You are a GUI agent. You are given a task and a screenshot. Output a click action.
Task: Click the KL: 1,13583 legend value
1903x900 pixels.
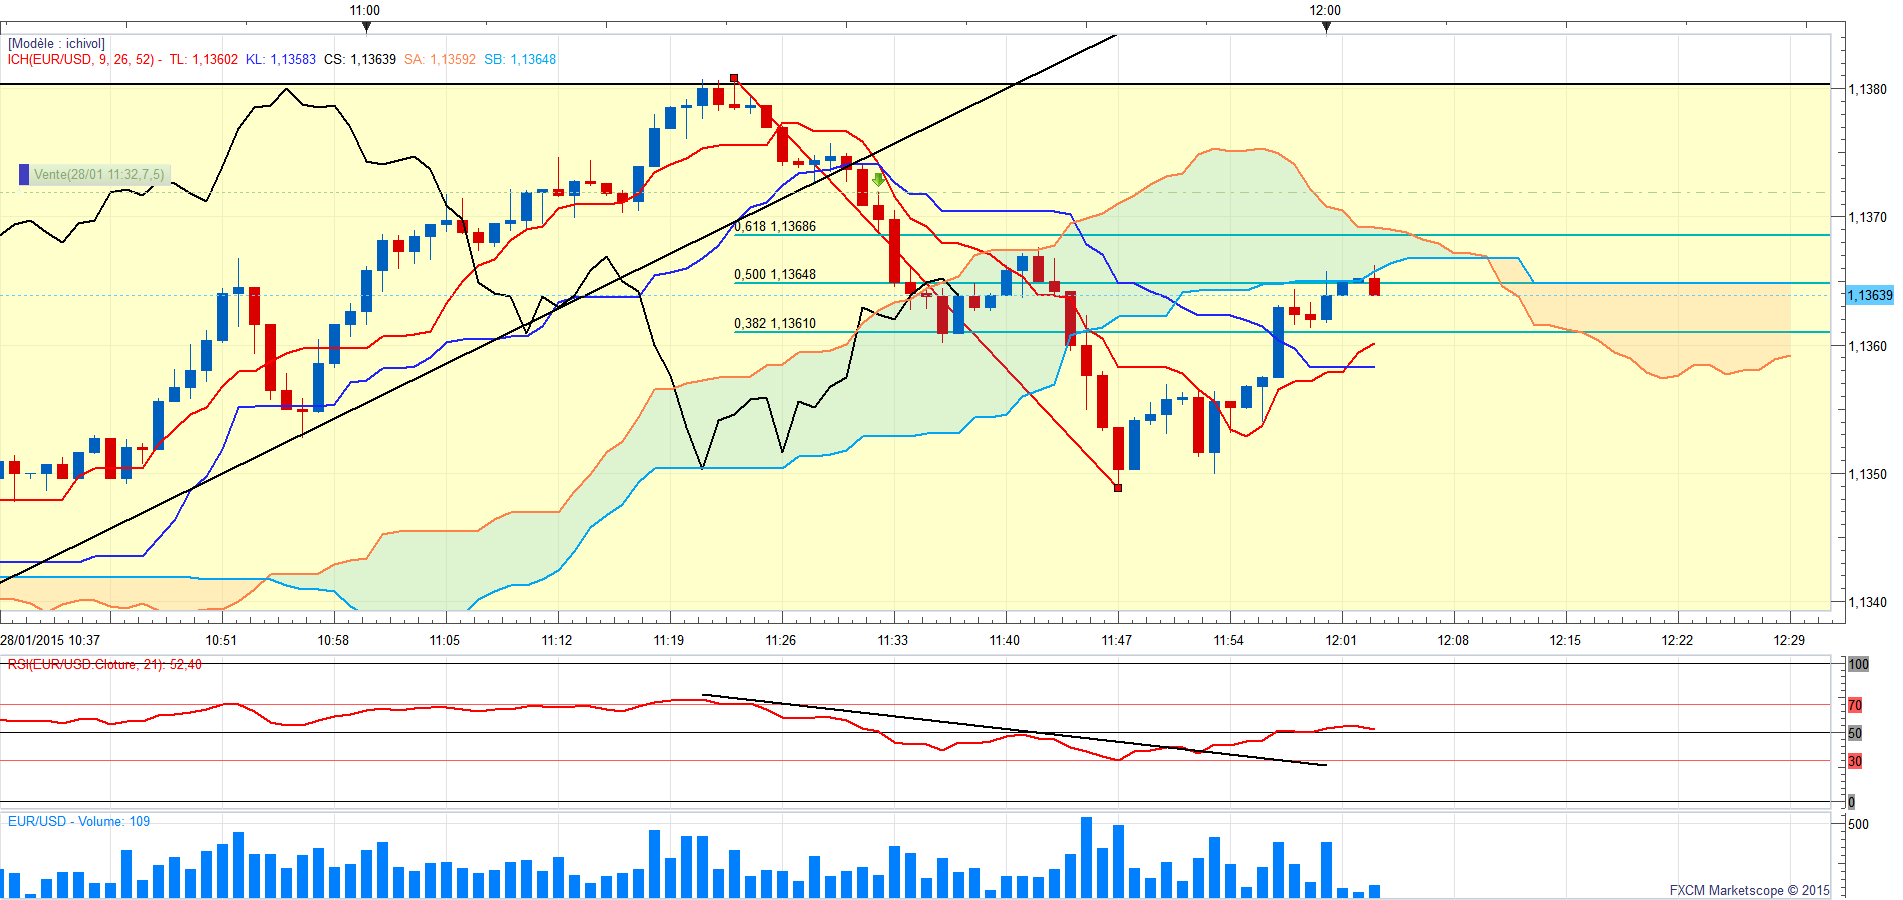tap(280, 60)
